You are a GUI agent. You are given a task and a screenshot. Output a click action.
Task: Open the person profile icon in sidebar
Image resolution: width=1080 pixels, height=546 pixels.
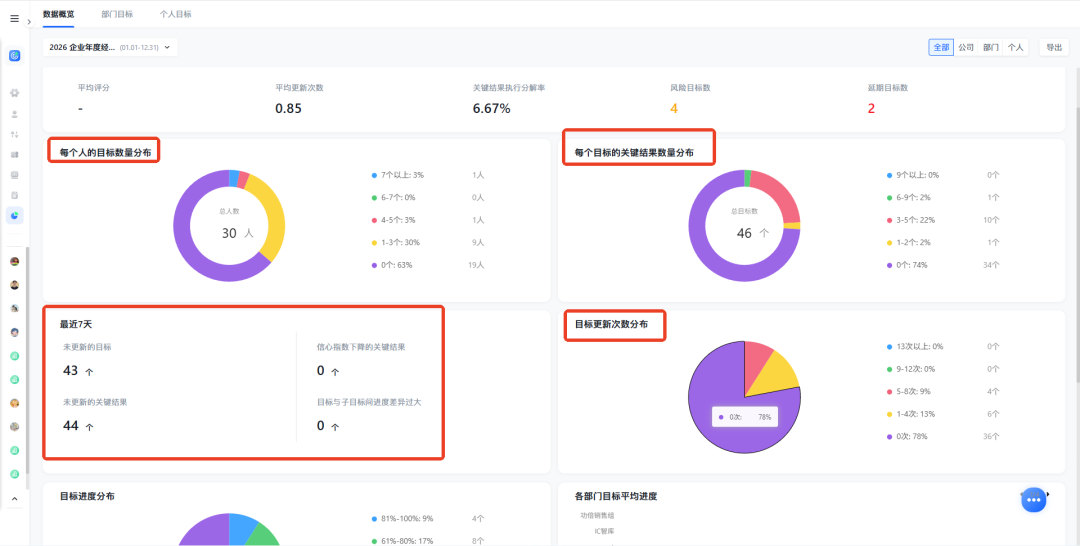coord(14,114)
